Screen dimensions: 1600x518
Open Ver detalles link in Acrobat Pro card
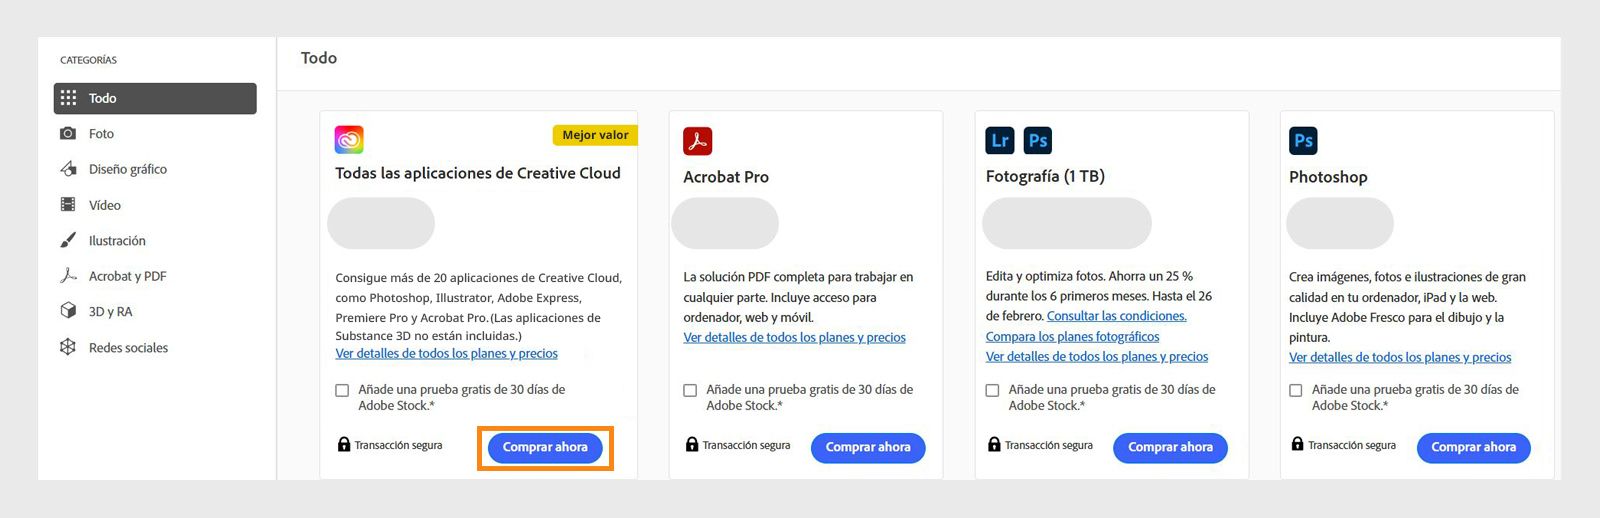click(x=794, y=337)
